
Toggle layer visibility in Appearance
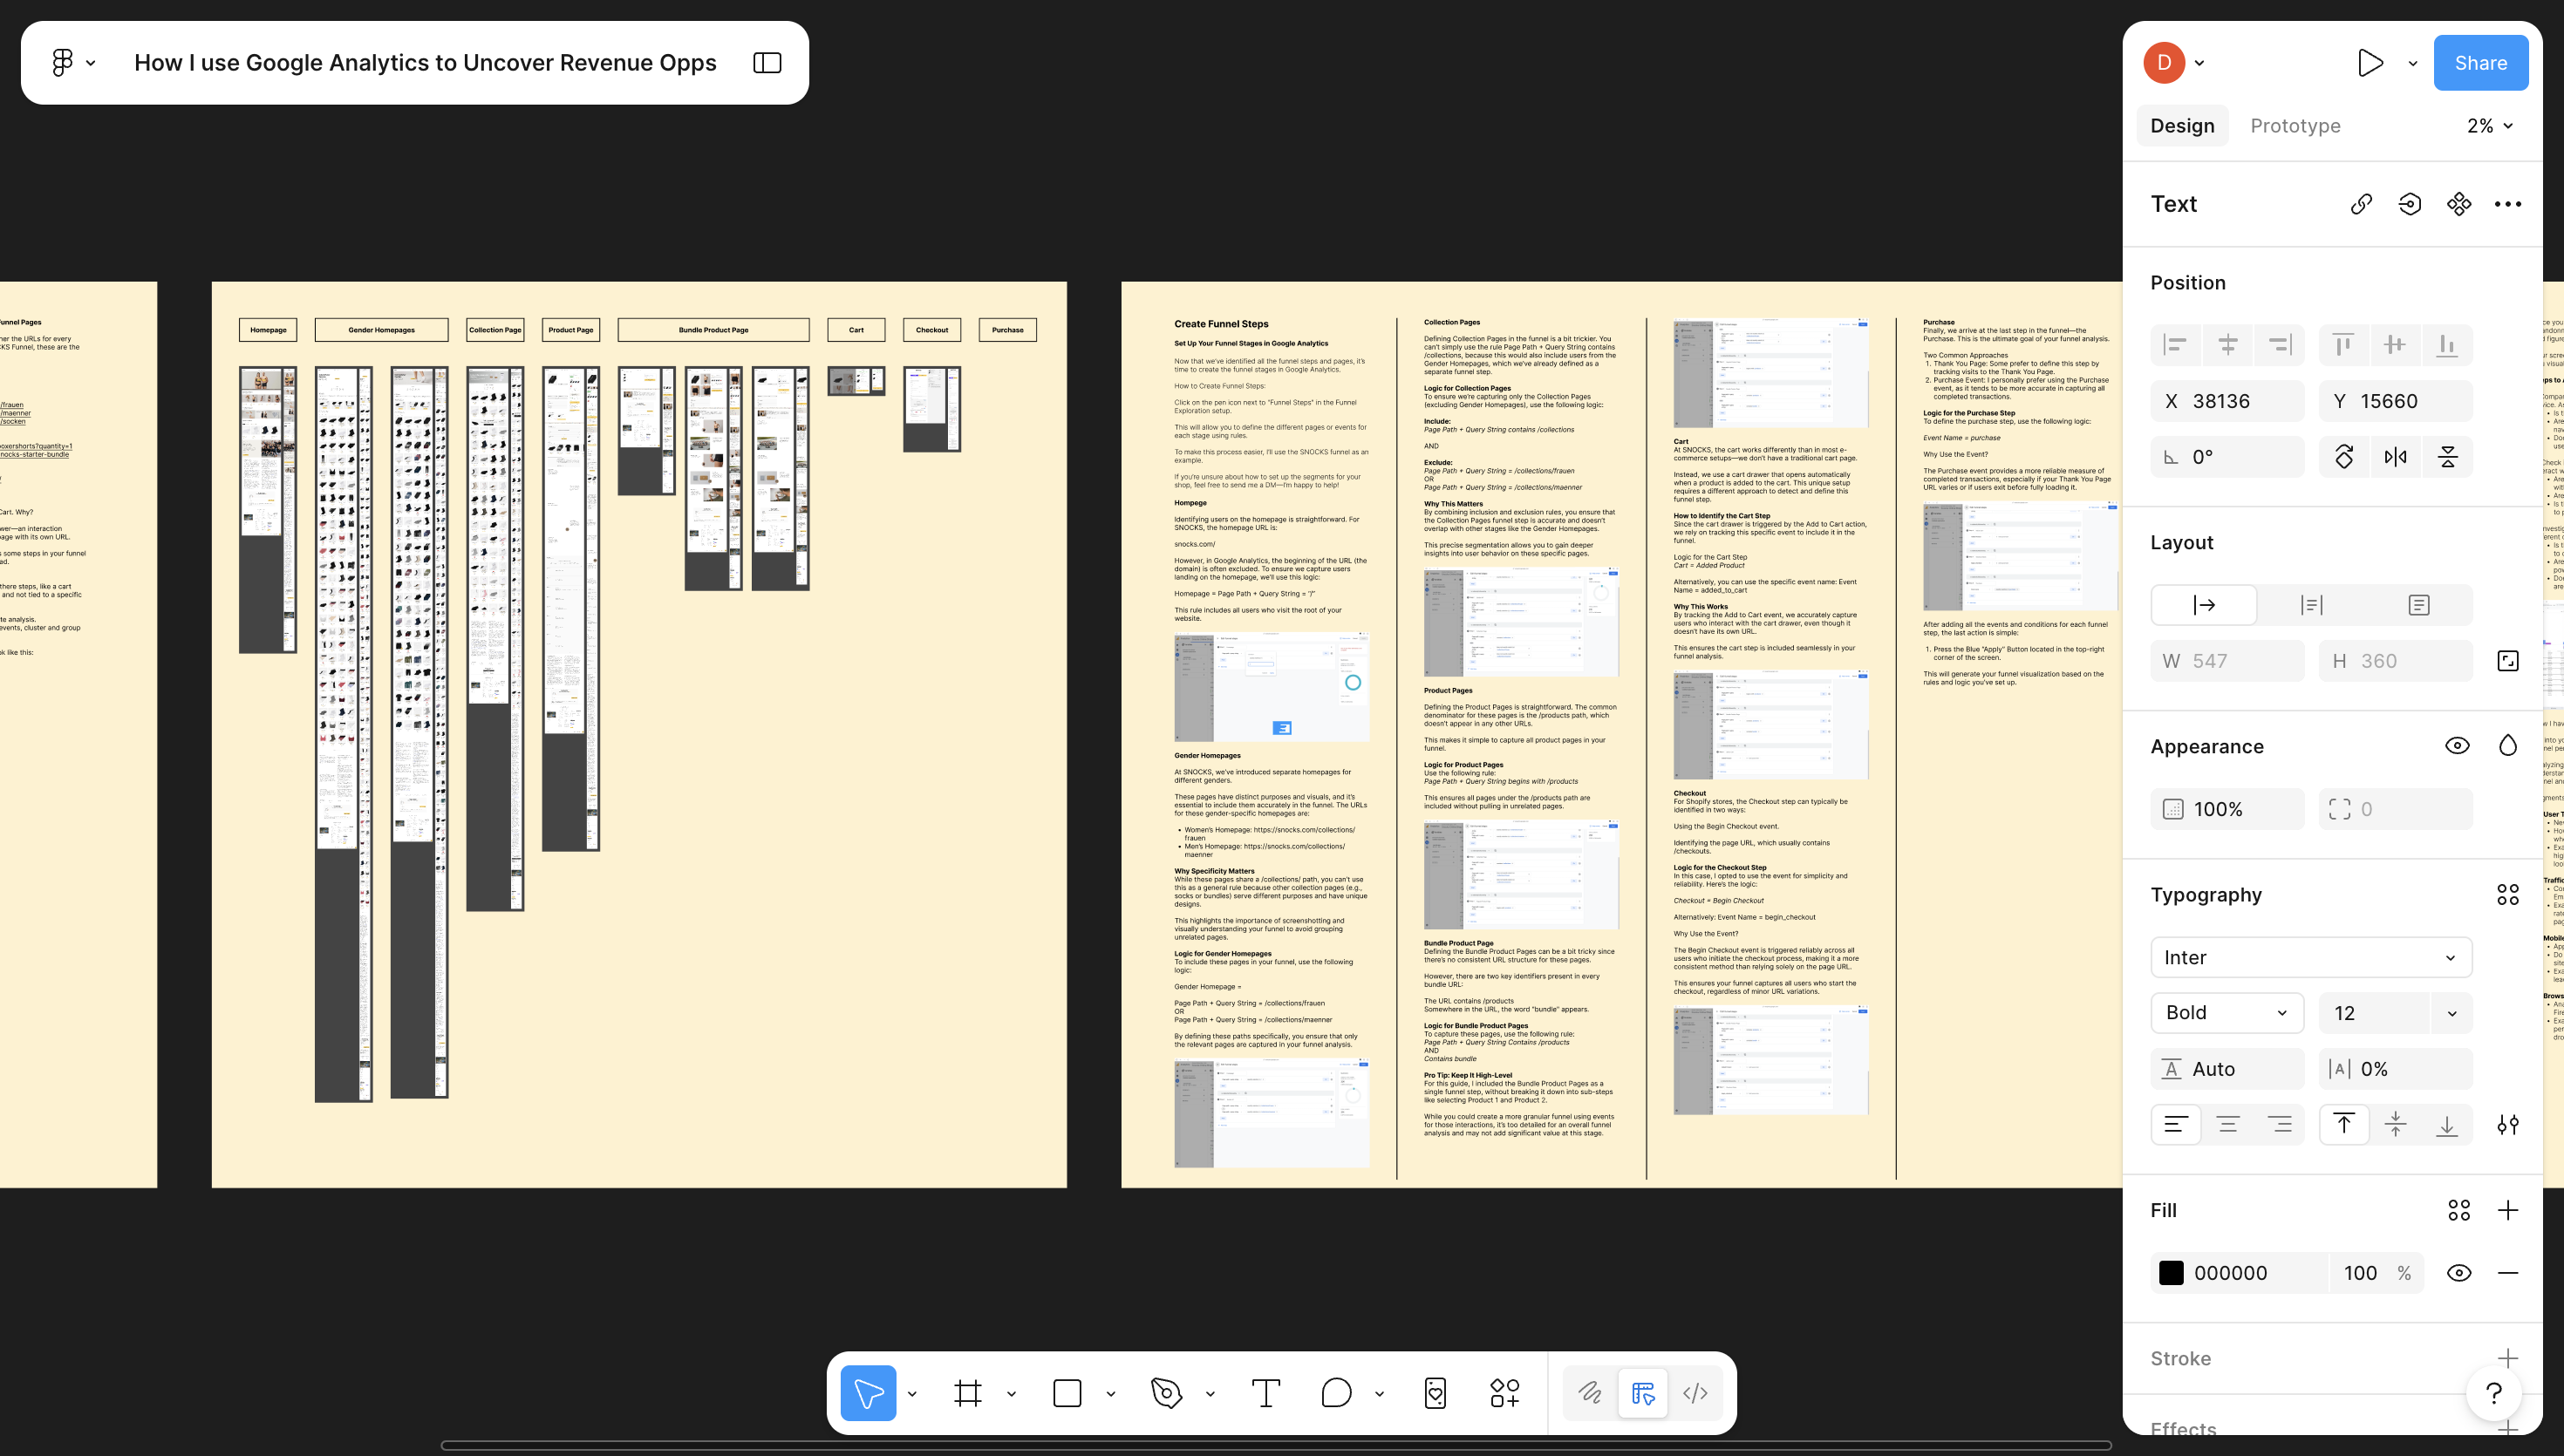[x=2457, y=746]
